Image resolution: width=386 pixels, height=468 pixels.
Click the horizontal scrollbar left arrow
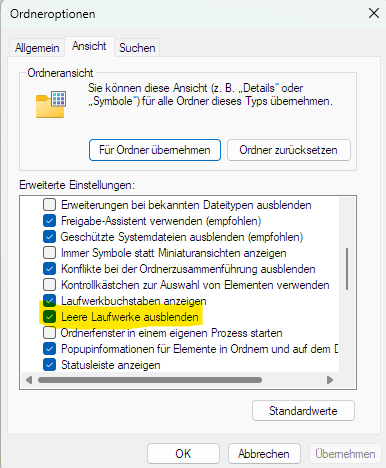coord(29,380)
